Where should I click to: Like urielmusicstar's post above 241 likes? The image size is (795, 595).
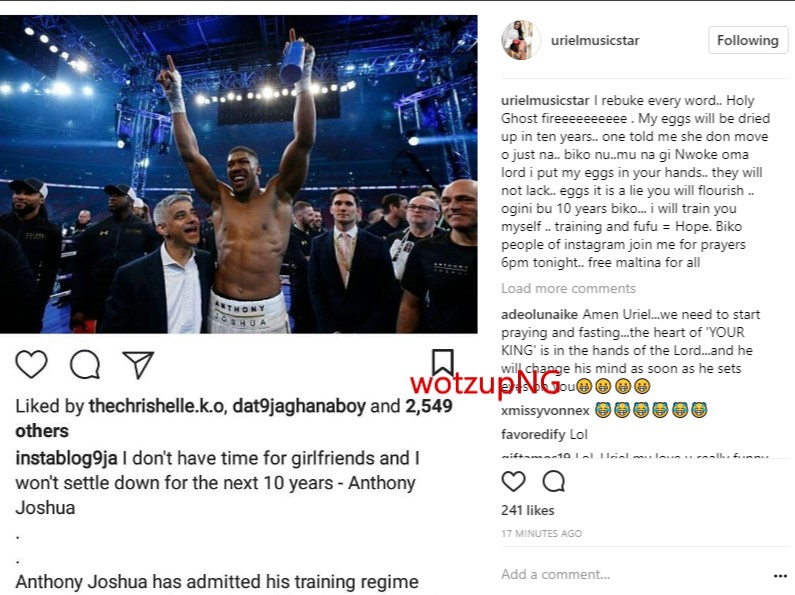point(513,481)
